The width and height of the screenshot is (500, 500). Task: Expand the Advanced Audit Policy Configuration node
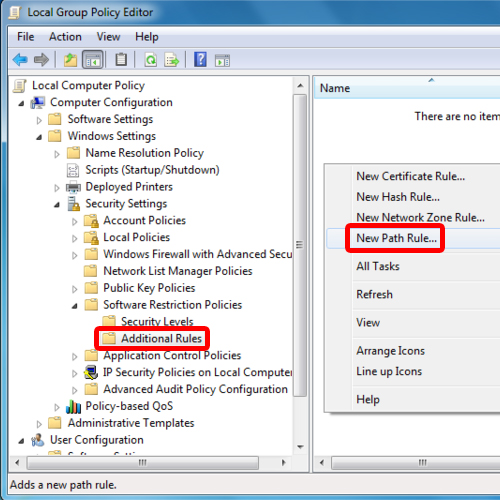click(x=75, y=390)
